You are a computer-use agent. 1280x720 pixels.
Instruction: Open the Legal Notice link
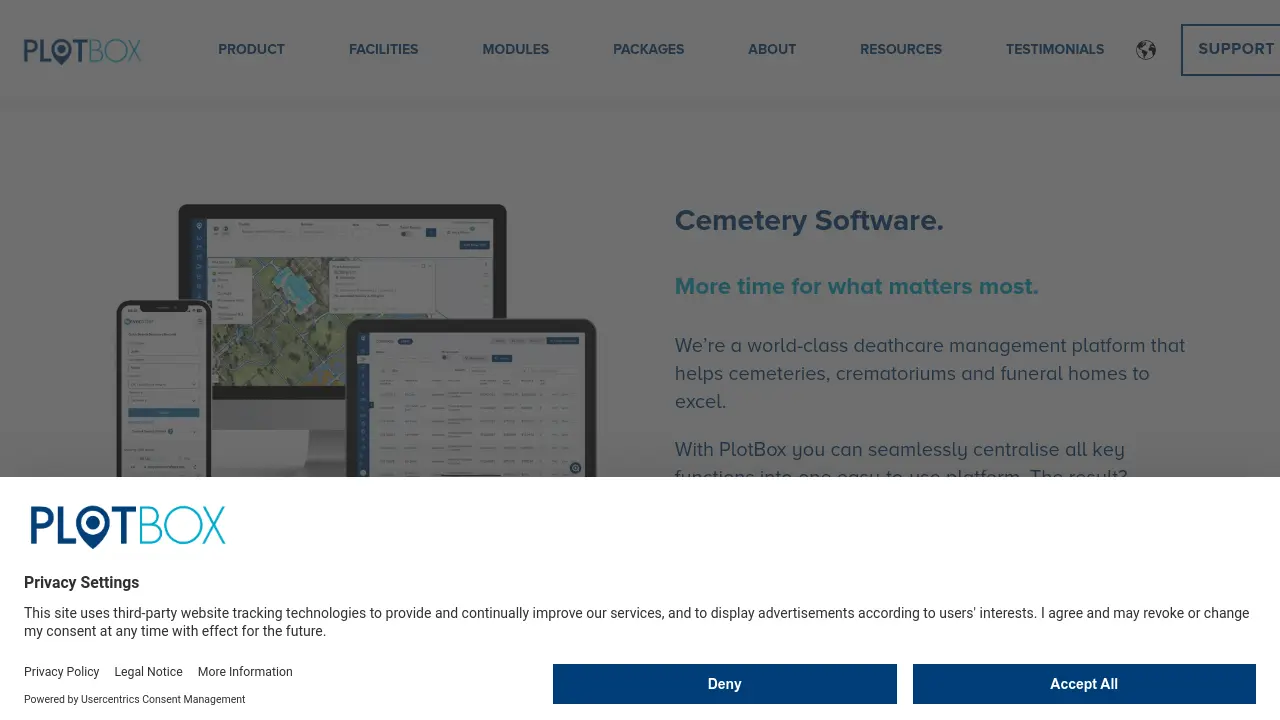click(x=148, y=671)
